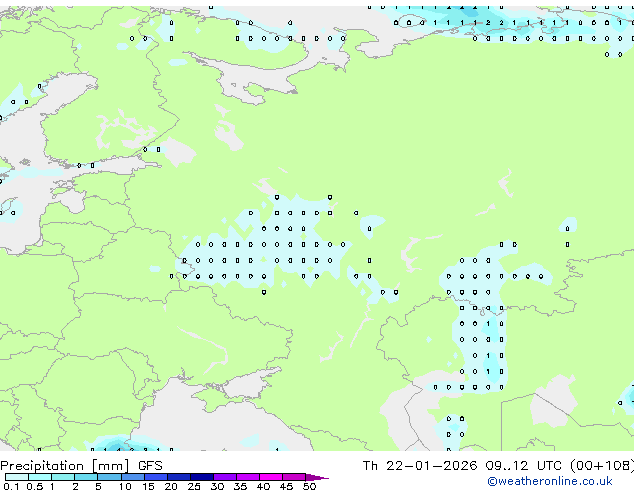Click the weatheronline.co.uk copyright link
634x490 pixels.
tap(550, 481)
